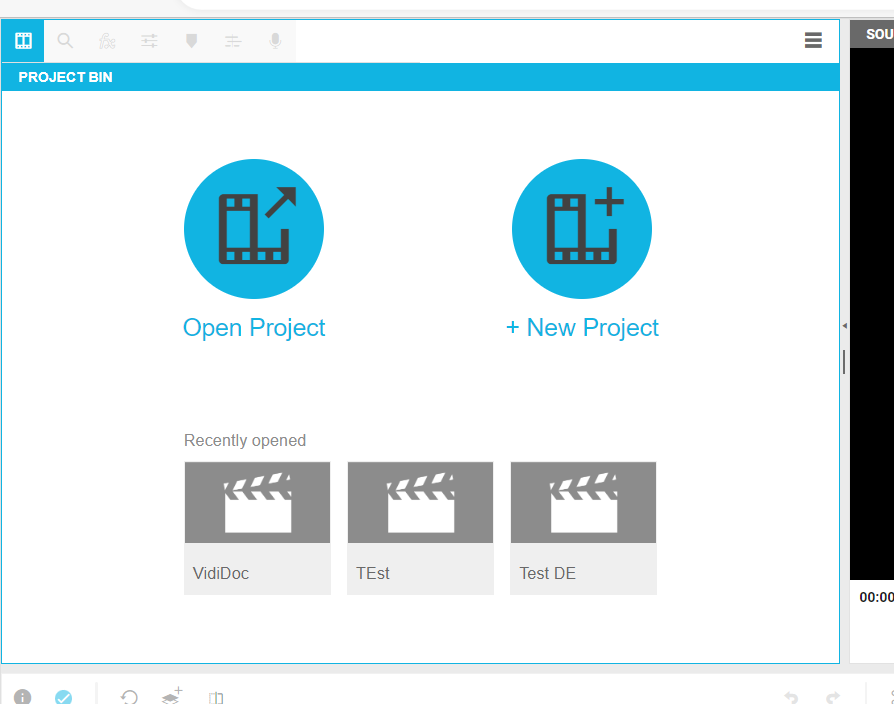The height and width of the screenshot is (704, 894).
Task: Open the recent project Test DE
Action: point(583,528)
